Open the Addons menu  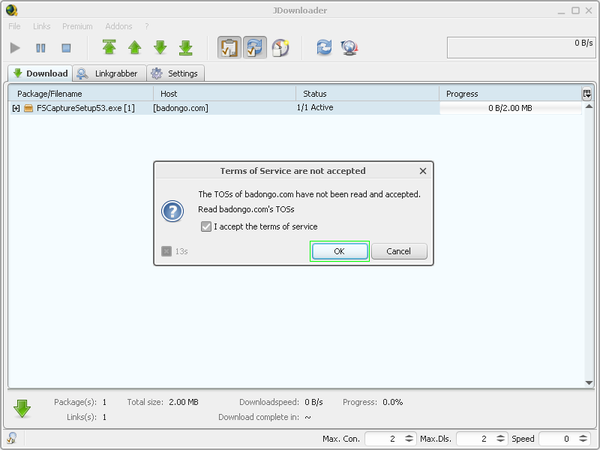point(119,26)
